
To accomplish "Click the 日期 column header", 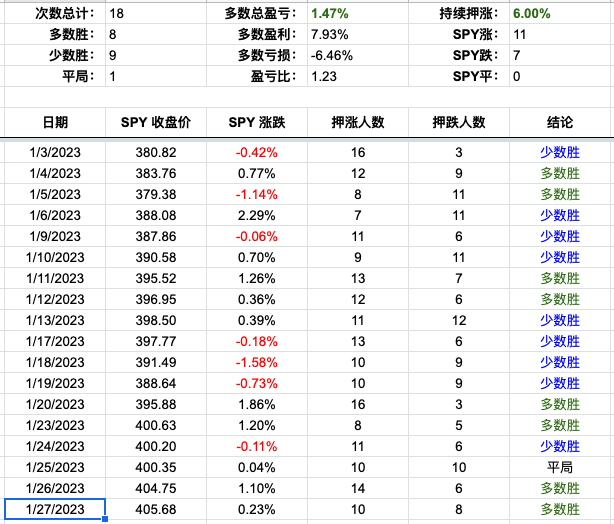I will pos(55,122).
